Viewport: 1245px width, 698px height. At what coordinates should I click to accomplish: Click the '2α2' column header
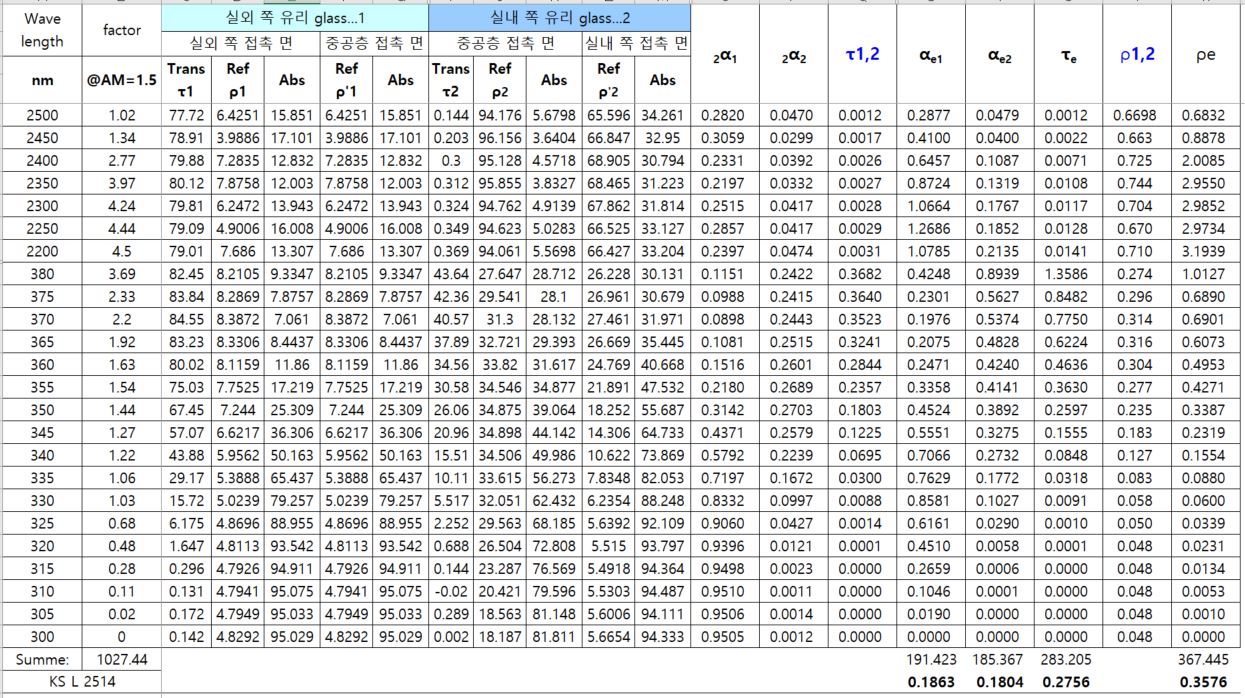[x=794, y=56]
